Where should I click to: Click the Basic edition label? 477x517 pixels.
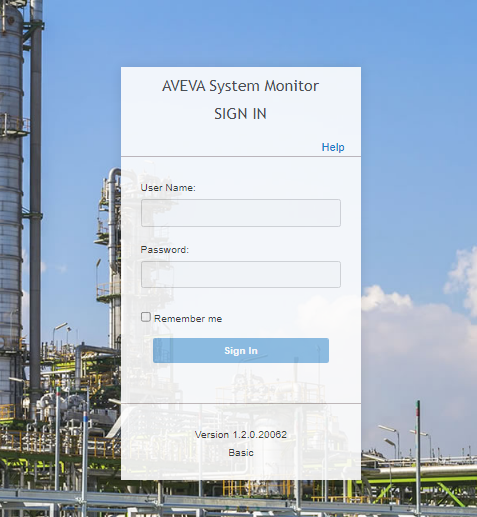(x=241, y=453)
